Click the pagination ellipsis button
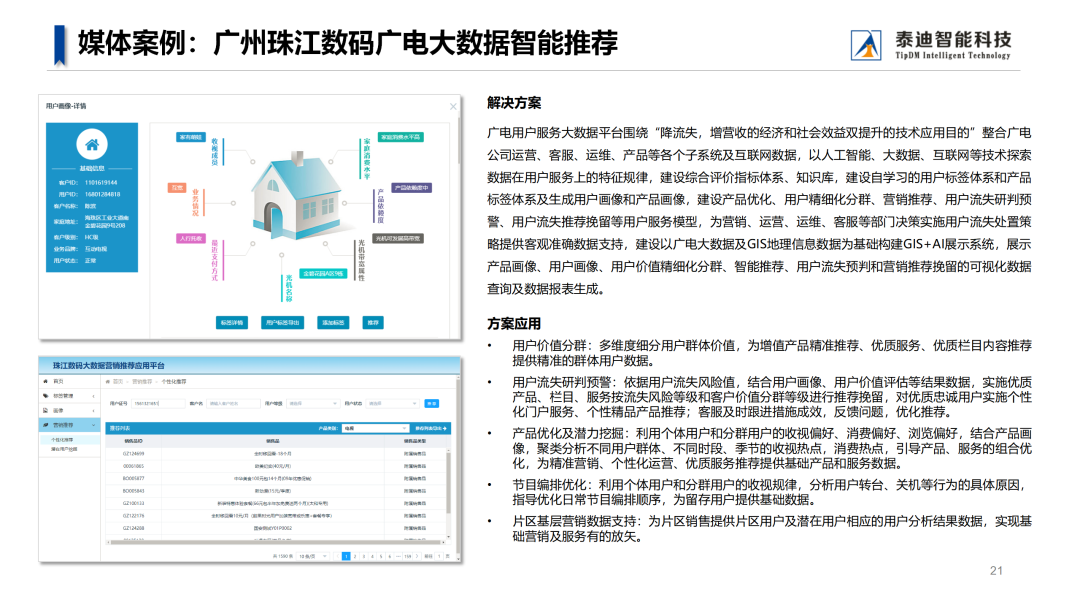1080x608 pixels. coord(398,556)
